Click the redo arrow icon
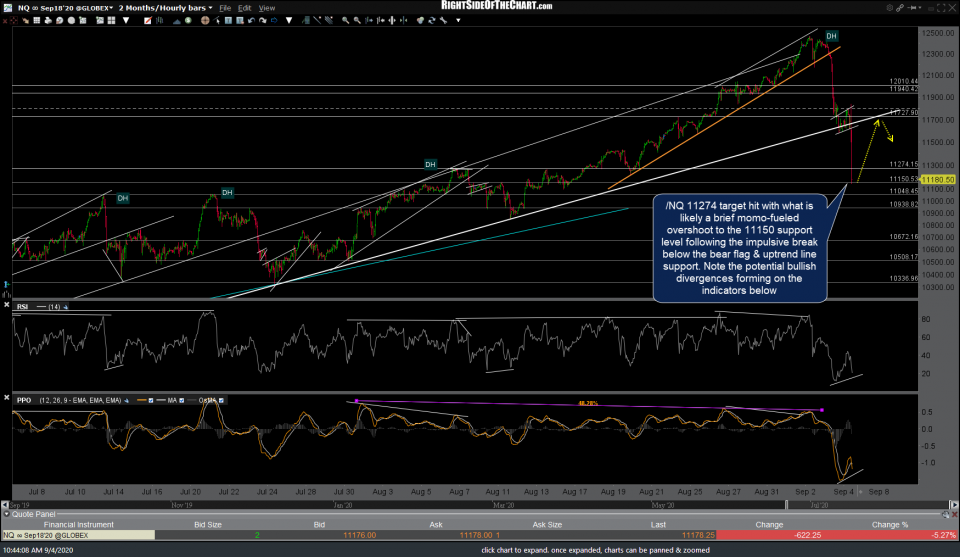The height and width of the screenshot is (557, 960). click(x=263, y=20)
